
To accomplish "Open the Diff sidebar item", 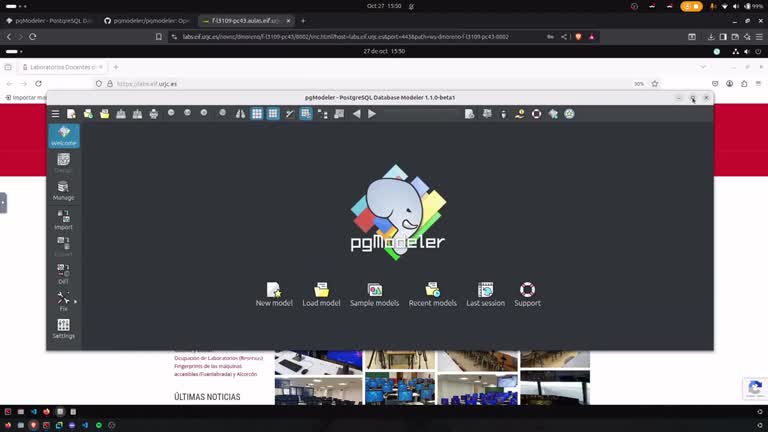I will pyautogui.click(x=64, y=274).
